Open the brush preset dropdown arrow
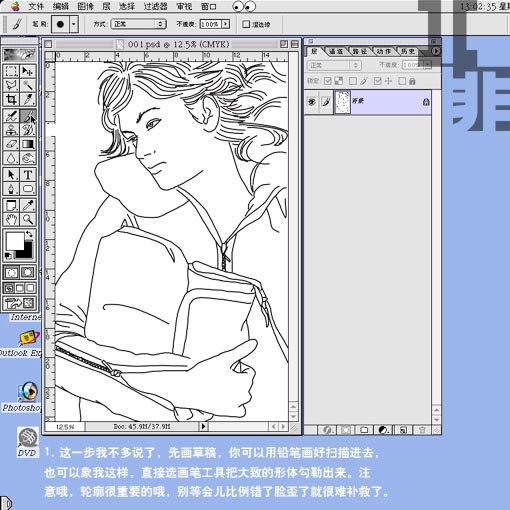The height and width of the screenshot is (510, 510). [74, 24]
